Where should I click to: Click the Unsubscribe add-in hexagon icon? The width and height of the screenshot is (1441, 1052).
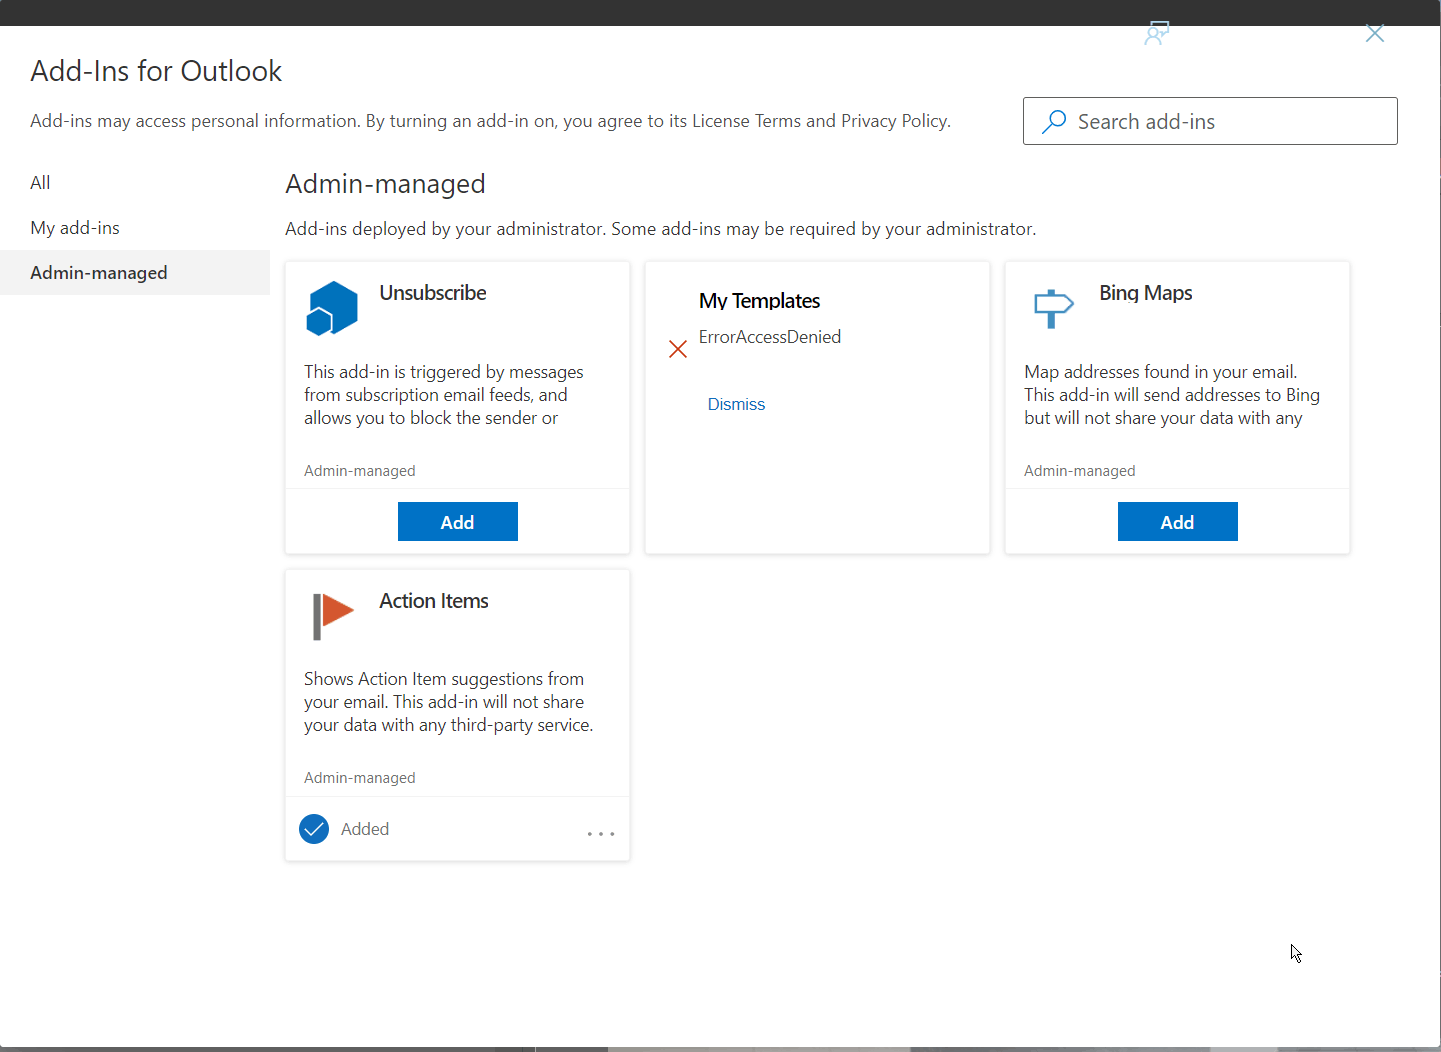click(332, 308)
